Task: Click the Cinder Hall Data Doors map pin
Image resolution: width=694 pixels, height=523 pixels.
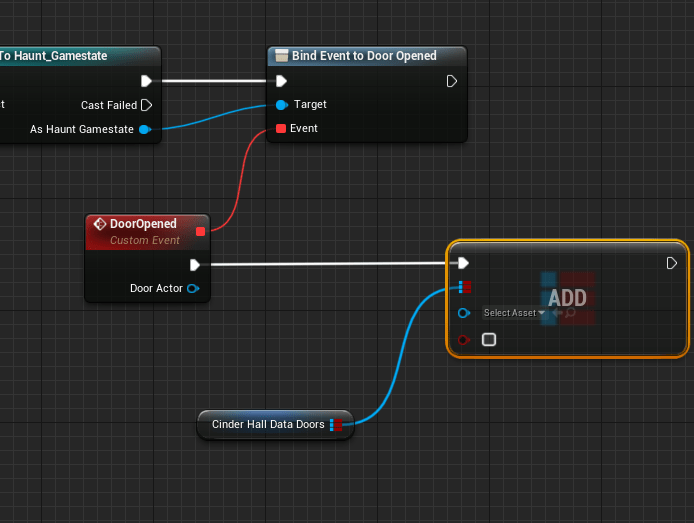Action: click(336, 425)
